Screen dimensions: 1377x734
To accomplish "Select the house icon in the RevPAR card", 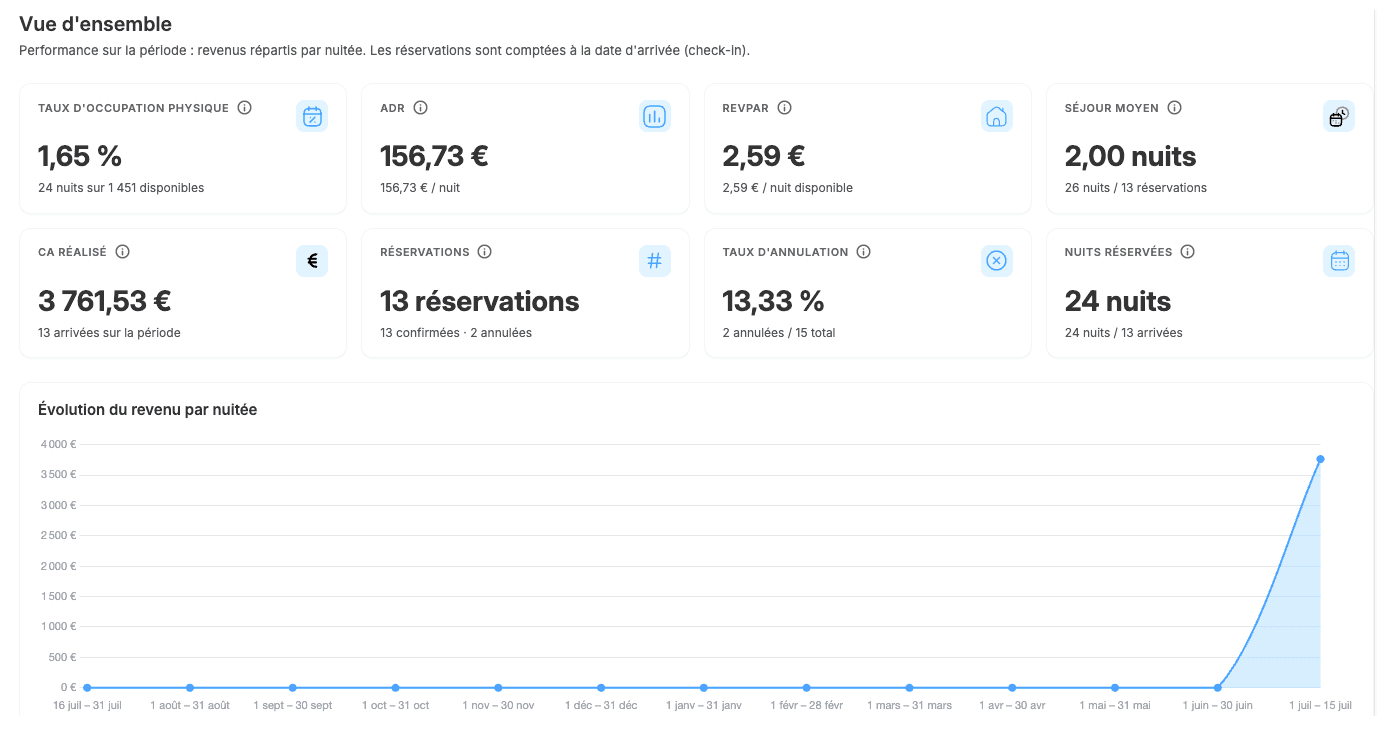I will coord(997,117).
